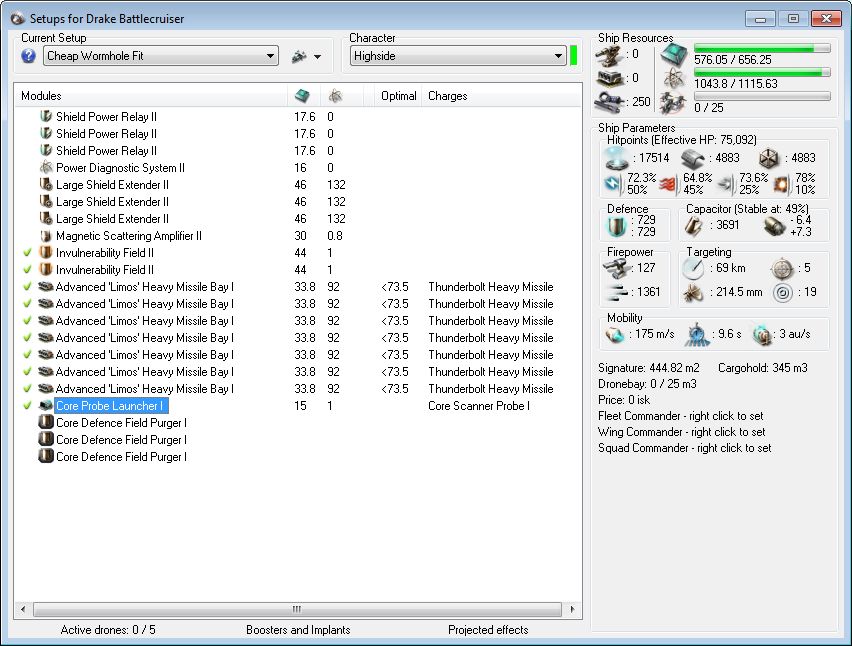Viewport: 852px width, 646px height.
Task: Toggle the third Heavy Missile Bay active checkmark
Action: click(27, 321)
